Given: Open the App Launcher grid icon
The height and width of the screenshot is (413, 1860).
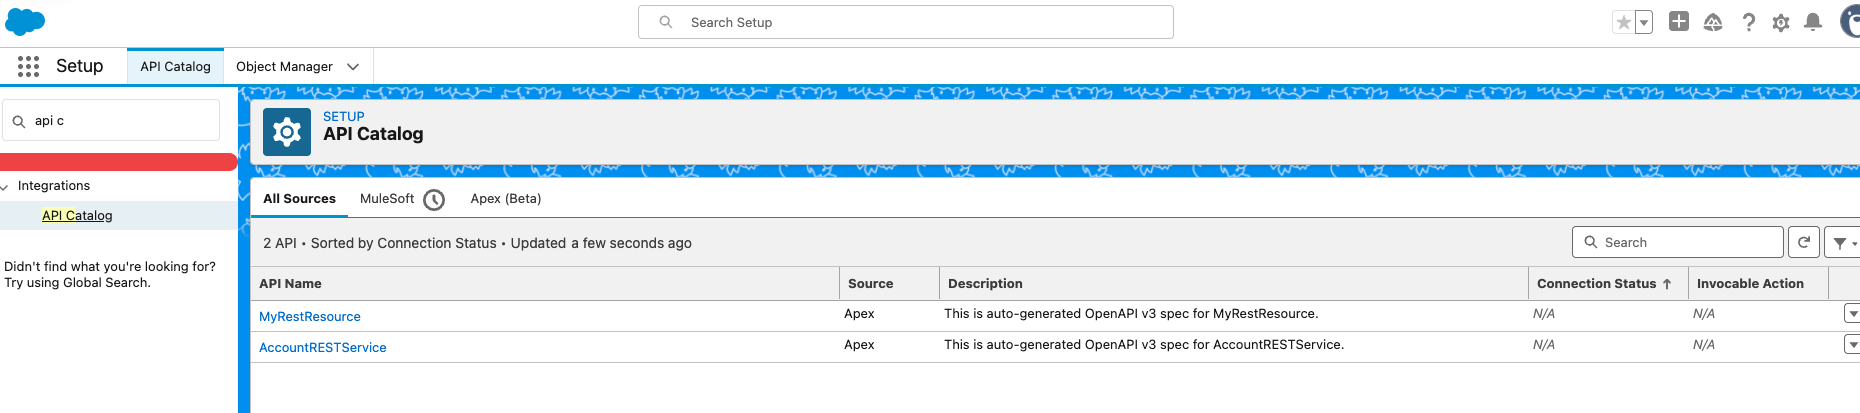Looking at the screenshot, I should pos(28,66).
